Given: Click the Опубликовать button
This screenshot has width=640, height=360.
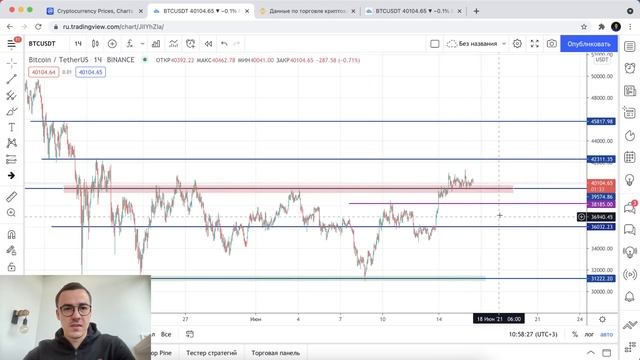Looking at the screenshot, I should [x=589, y=44].
